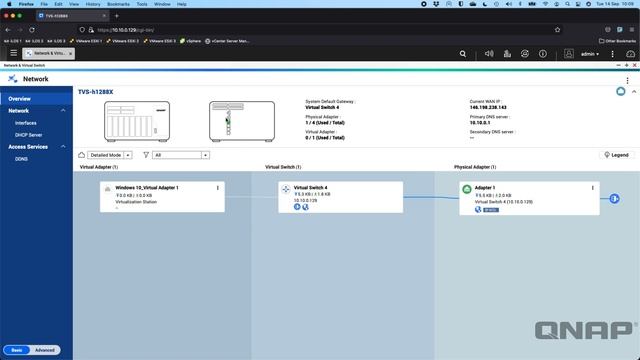Open Firefox Bookmarks menu

pos(118,4)
